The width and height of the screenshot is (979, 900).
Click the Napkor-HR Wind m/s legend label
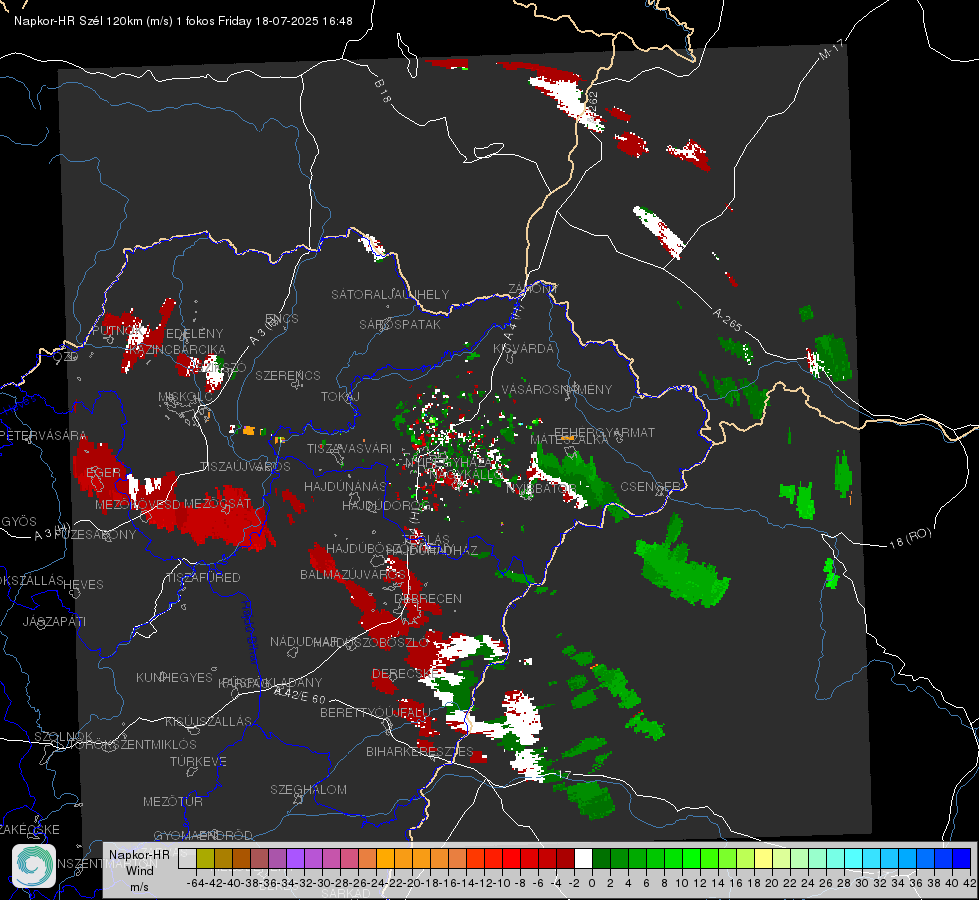(139, 870)
